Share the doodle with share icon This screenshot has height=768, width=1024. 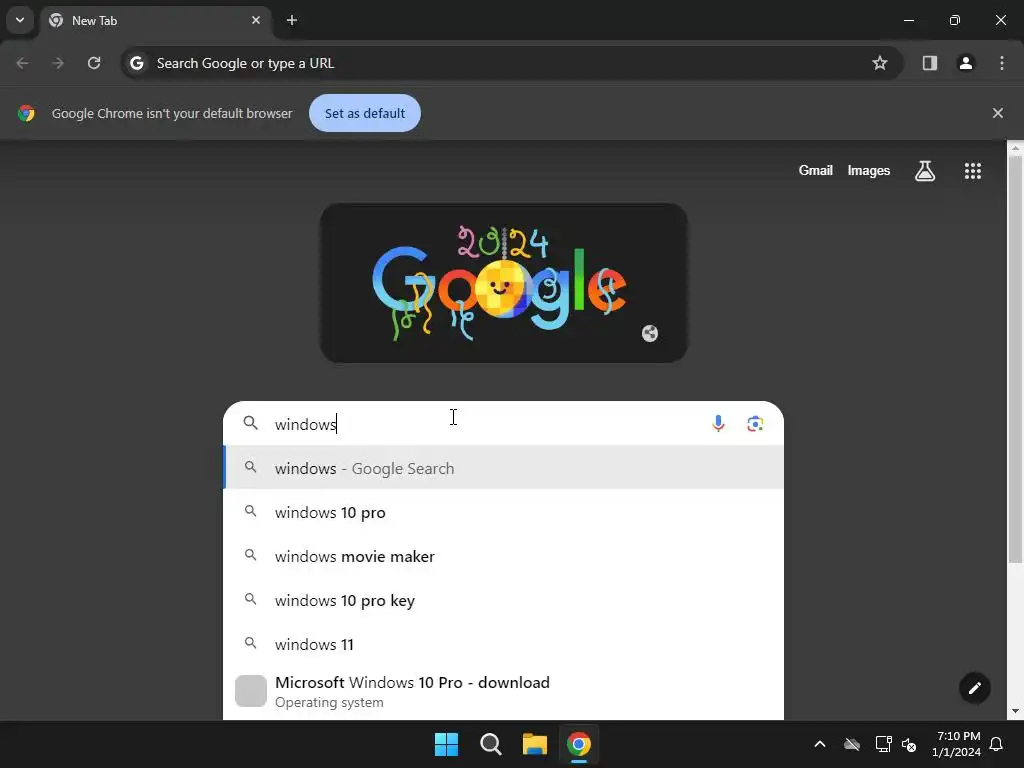[x=650, y=334]
